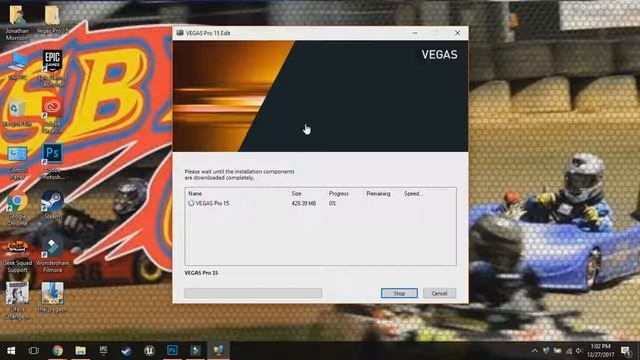The image size is (640, 360).
Task: Select the Adobe Photoshop desktop shortcut
Action: [52, 162]
